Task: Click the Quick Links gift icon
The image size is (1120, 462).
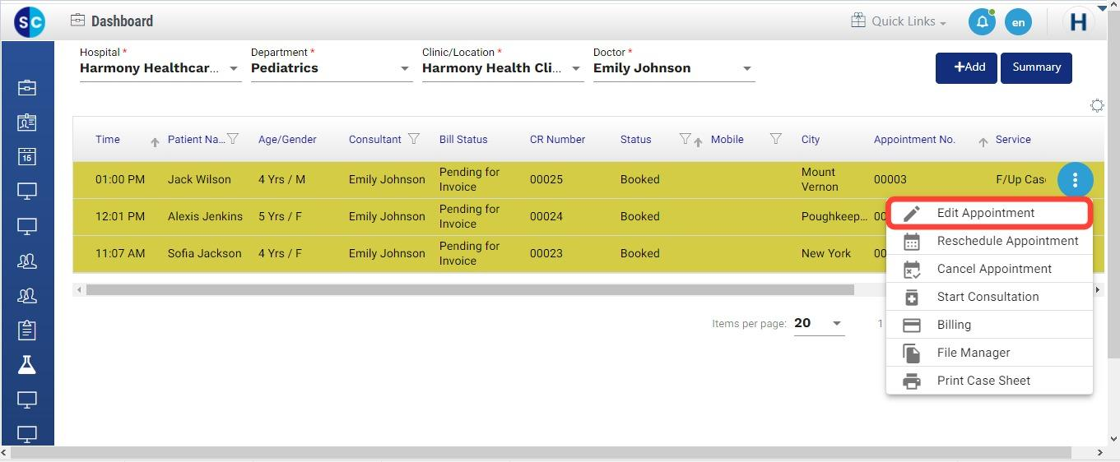Action: 858,21
